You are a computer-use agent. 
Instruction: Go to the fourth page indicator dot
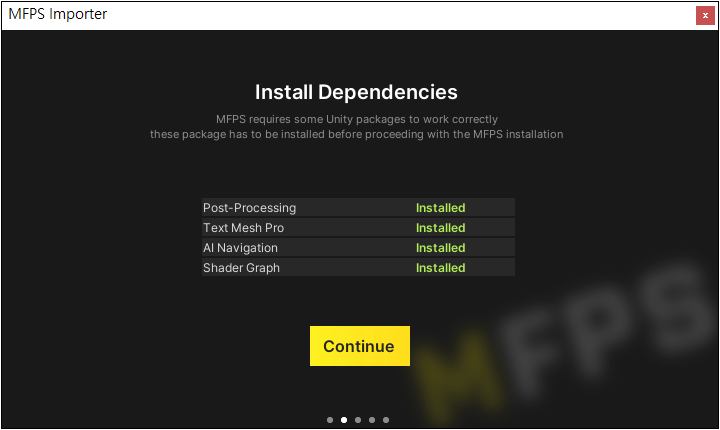pos(372,420)
